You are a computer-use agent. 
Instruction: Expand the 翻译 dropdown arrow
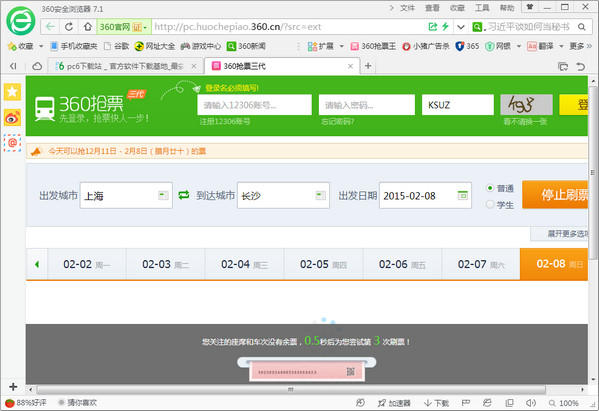coord(561,46)
